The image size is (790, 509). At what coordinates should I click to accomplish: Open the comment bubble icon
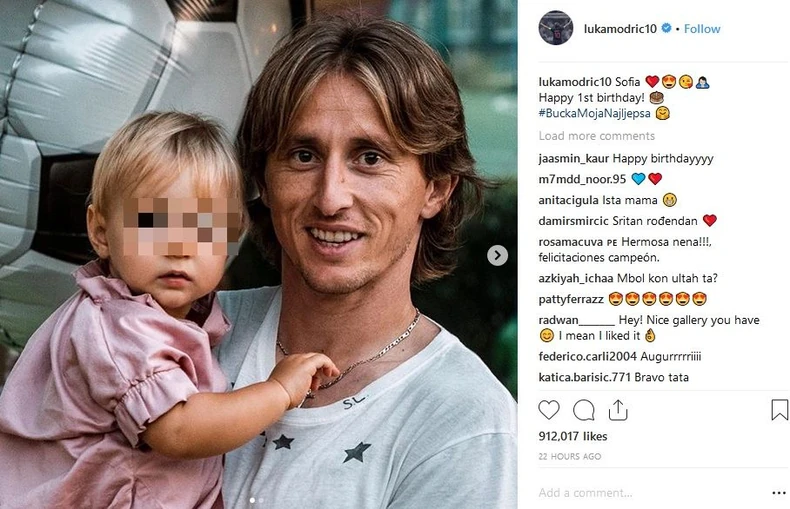click(x=583, y=410)
